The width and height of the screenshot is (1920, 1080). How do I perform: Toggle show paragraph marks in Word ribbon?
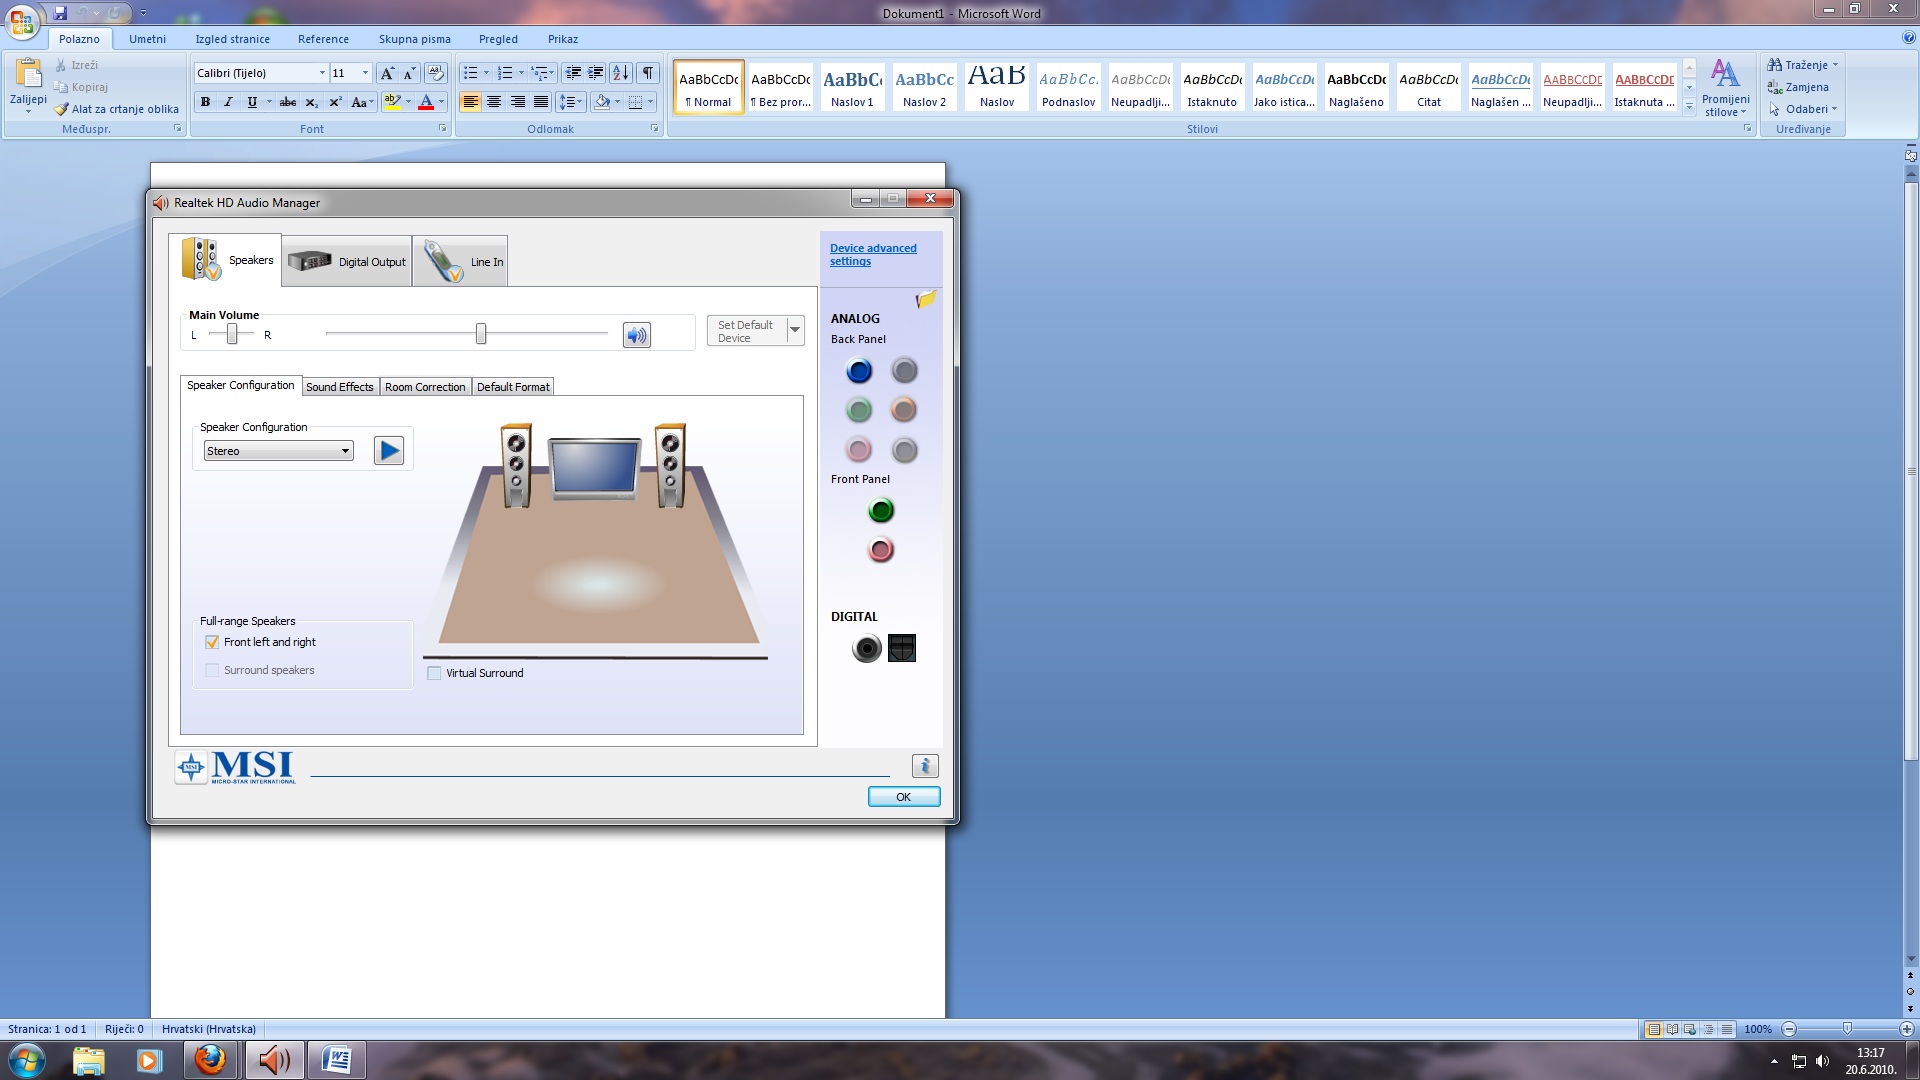(x=648, y=73)
